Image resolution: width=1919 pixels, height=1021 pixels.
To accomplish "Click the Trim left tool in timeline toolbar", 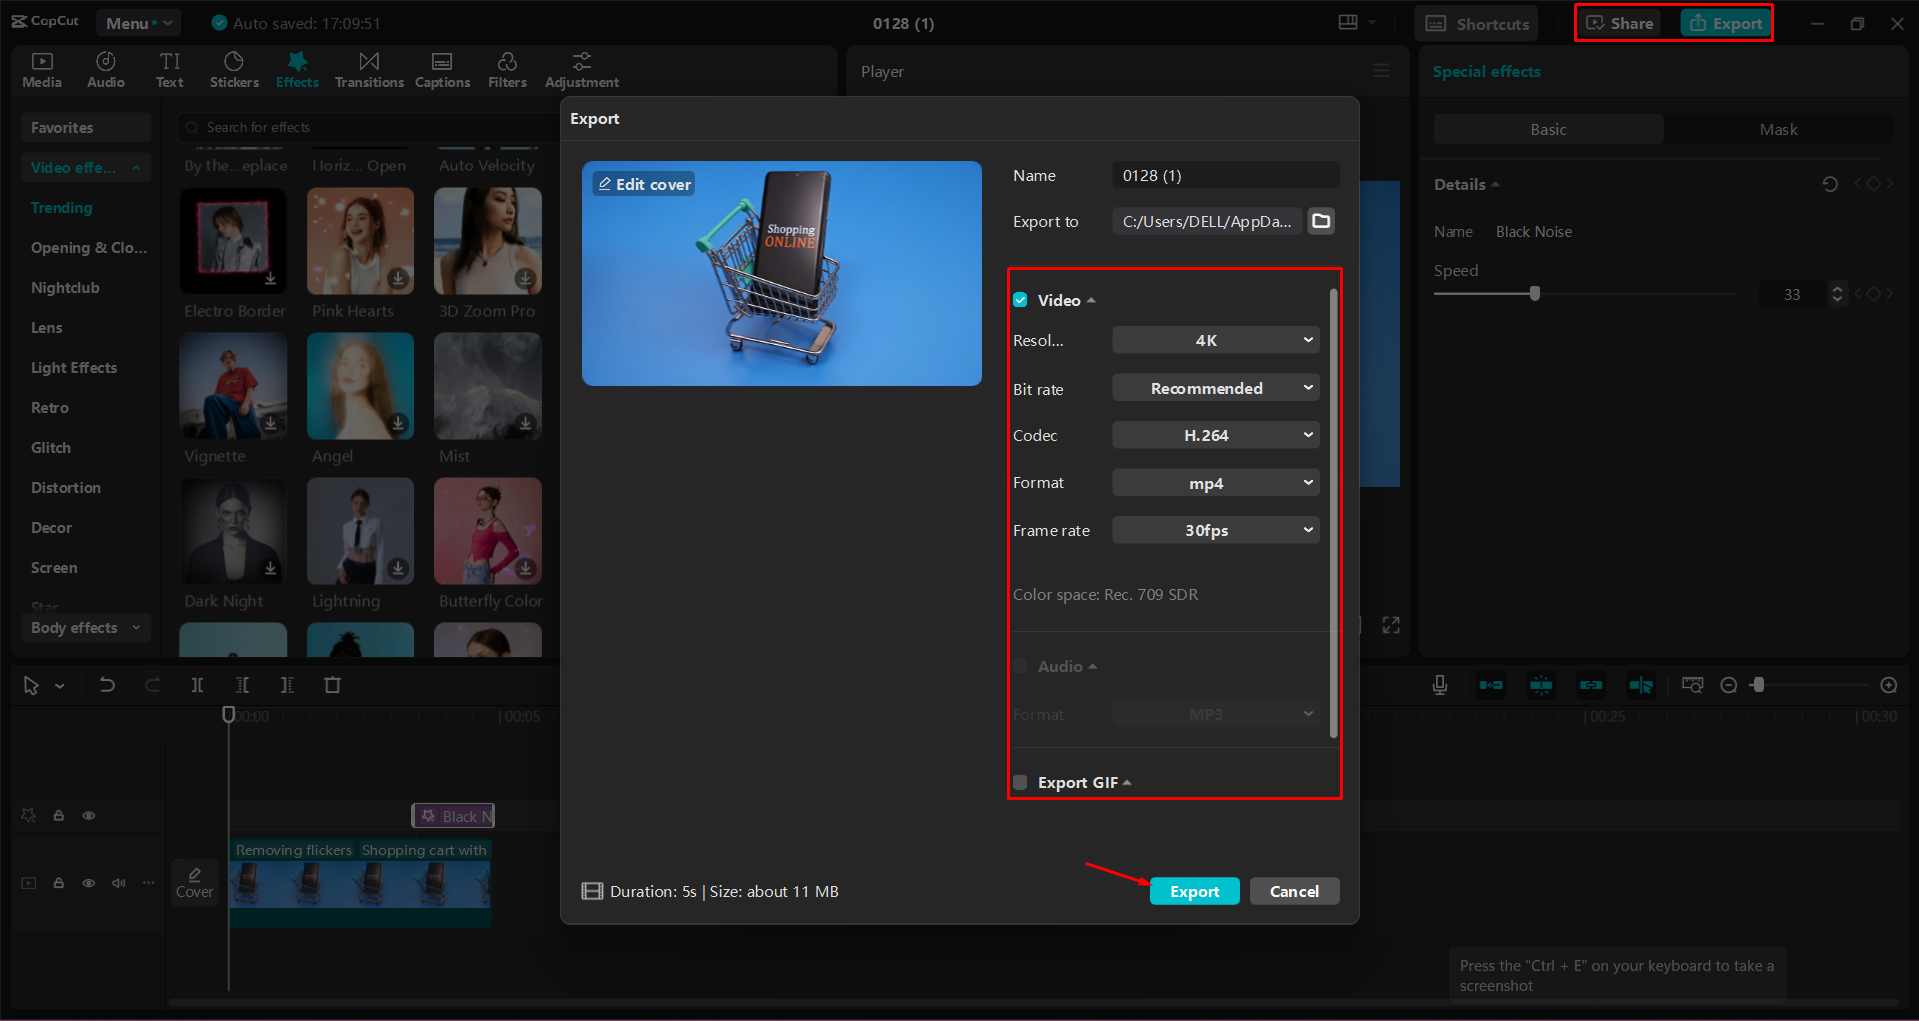I will click(x=242, y=685).
